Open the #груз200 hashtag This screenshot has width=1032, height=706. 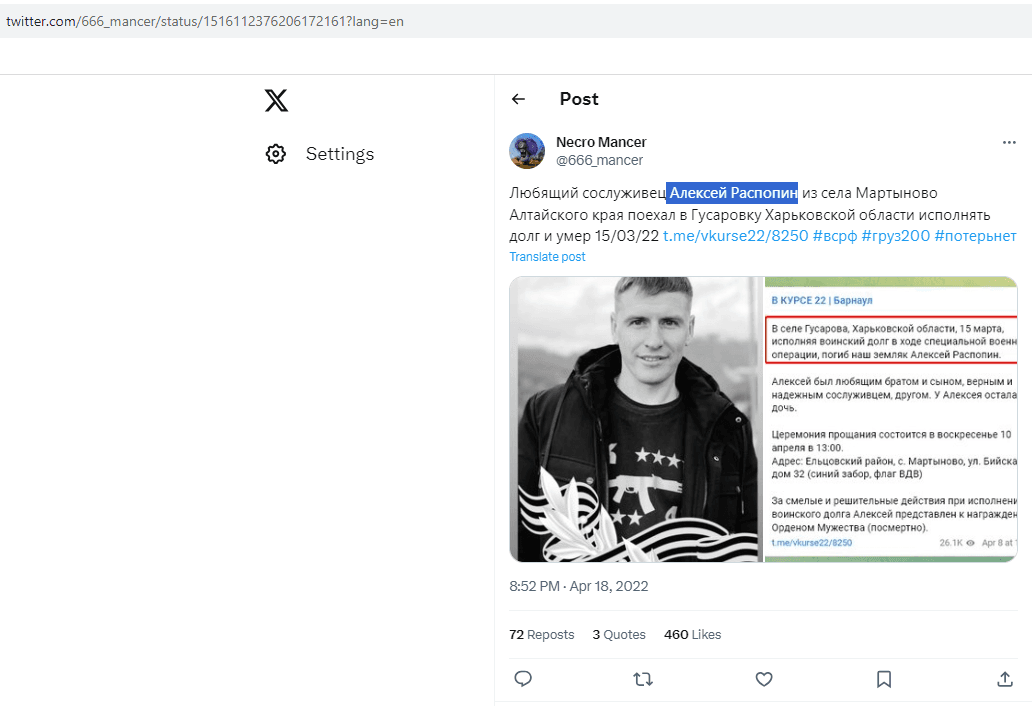[x=896, y=236]
